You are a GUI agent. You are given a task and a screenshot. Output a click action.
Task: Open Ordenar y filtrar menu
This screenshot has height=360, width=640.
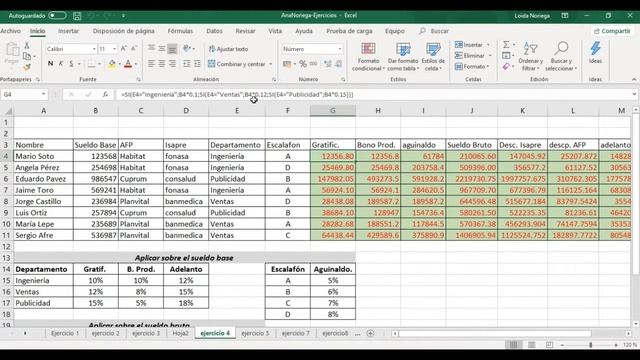click(530, 56)
